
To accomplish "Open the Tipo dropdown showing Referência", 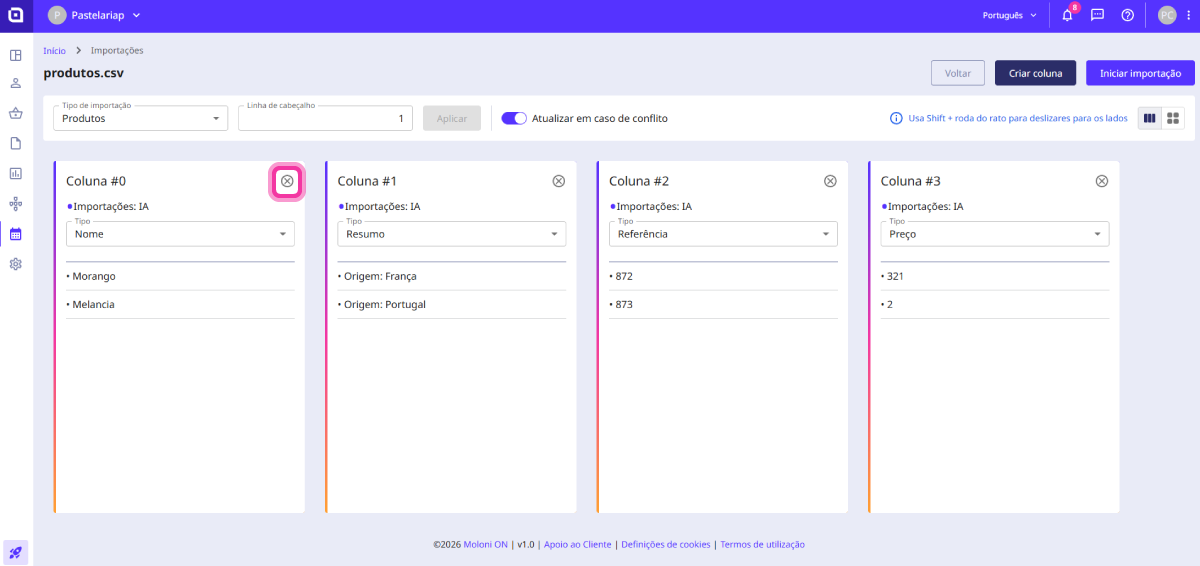I will point(723,234).
